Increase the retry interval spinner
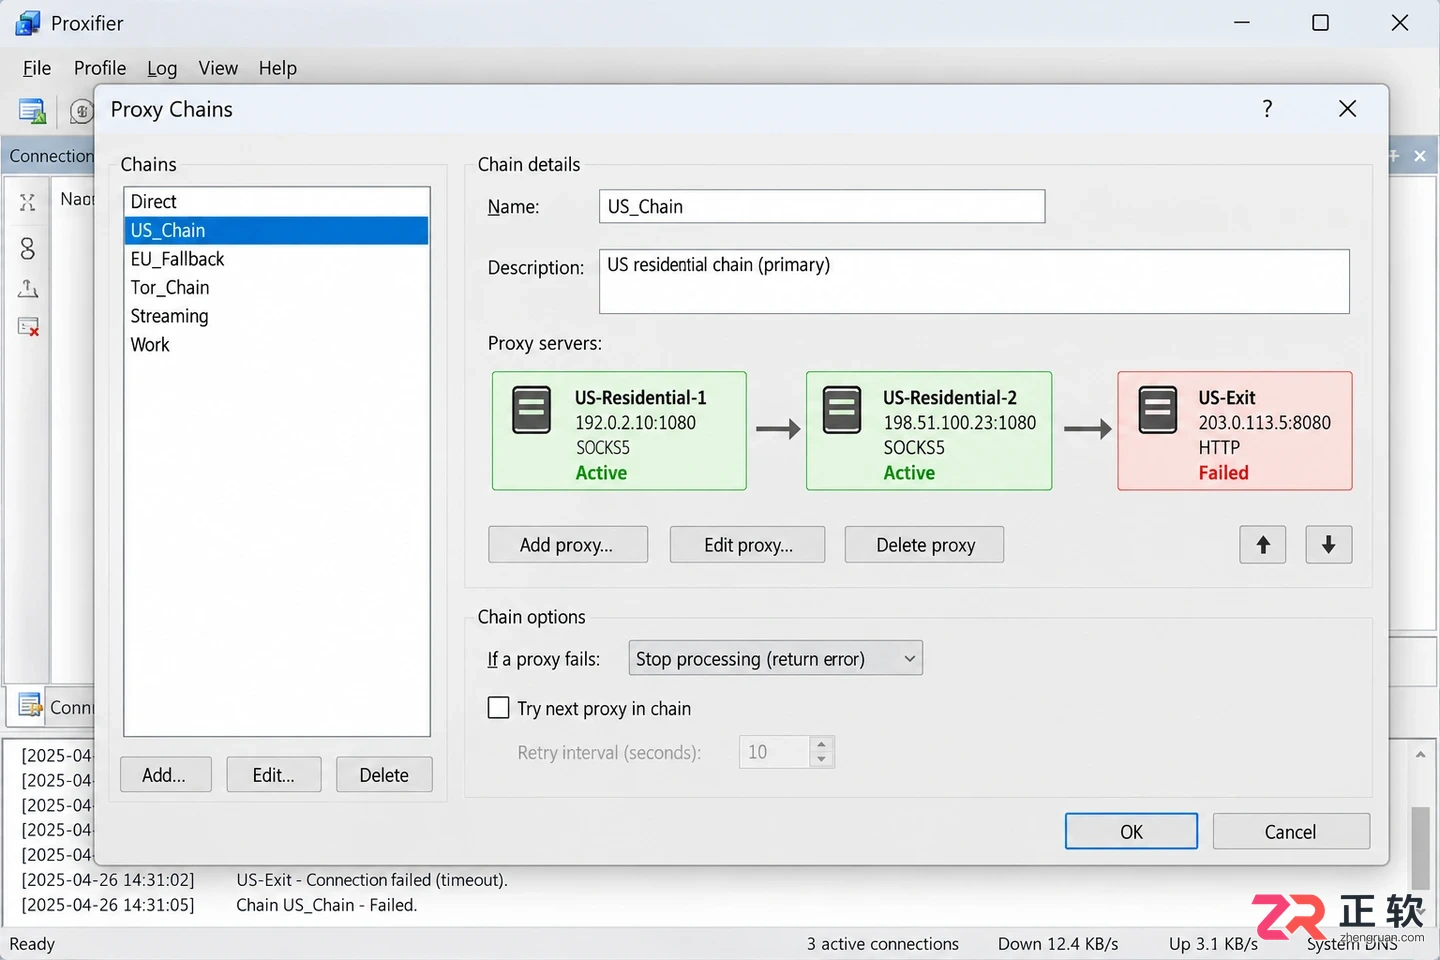Viewport: 1440px width, 960px height. [x=821, y=745]
